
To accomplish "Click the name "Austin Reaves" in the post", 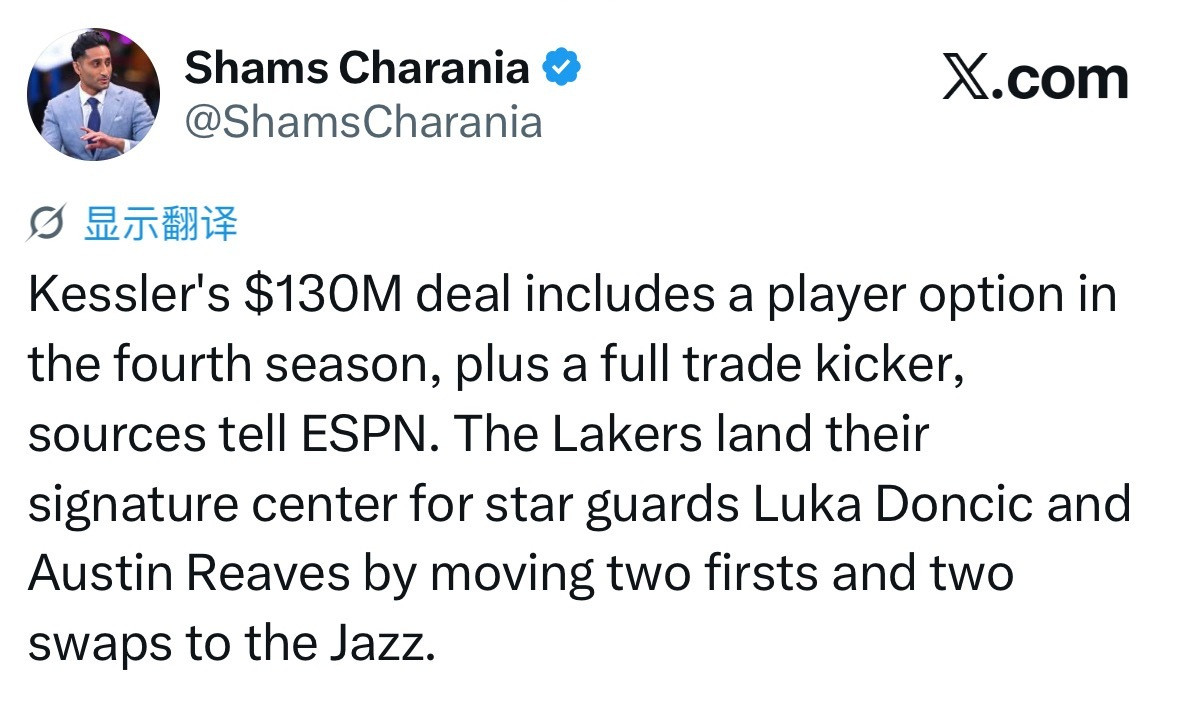I will click(x=189, y=574).
